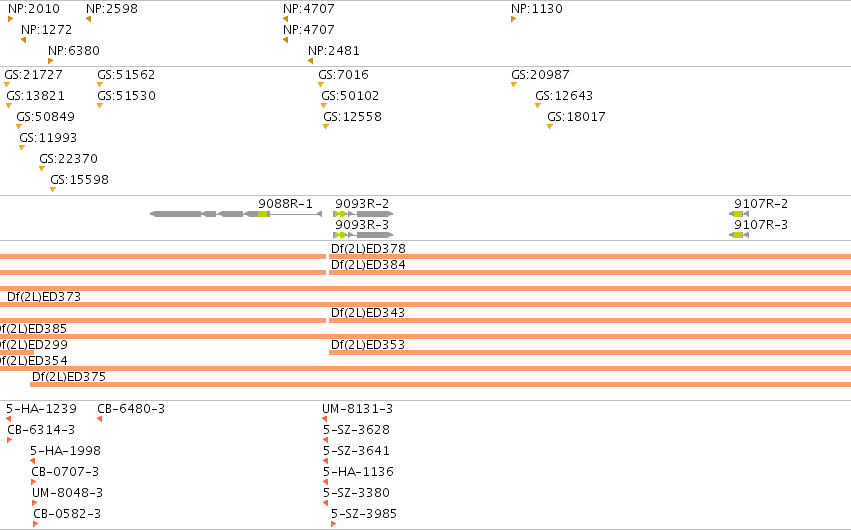851x530 pixels.
Task: Select the GS:18017 insertion triangle
Action: 550,127
